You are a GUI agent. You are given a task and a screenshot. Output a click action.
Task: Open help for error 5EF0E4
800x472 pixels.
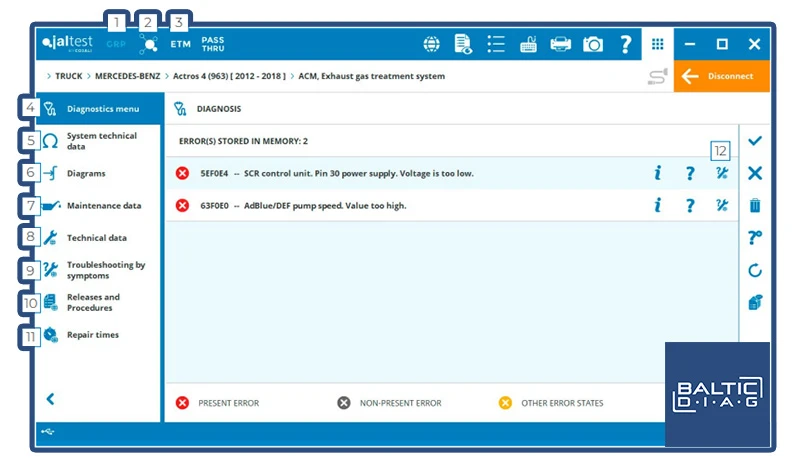click(690, 173)
